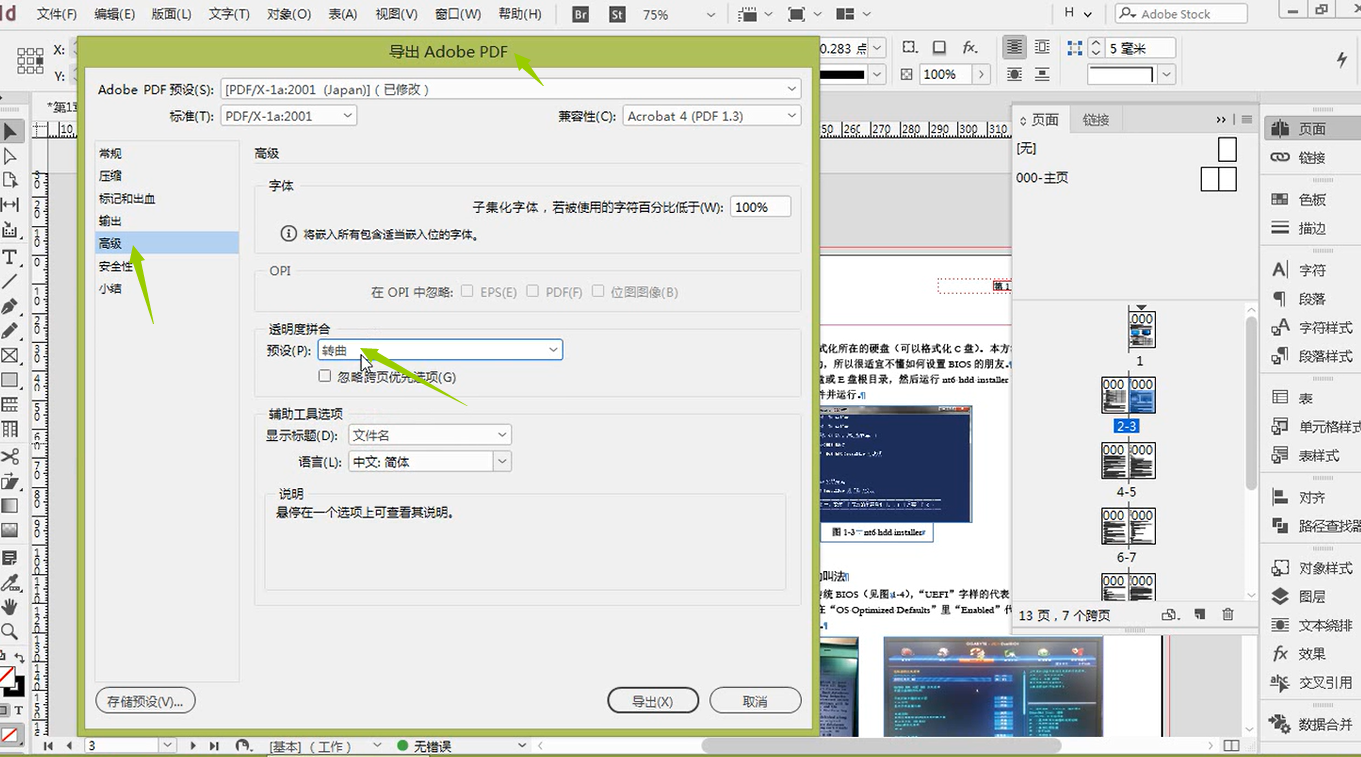Screen dimensions: 1361x757
Task: Open the Text Wrap (文本绕排) panel
Action: [1311, 625]
